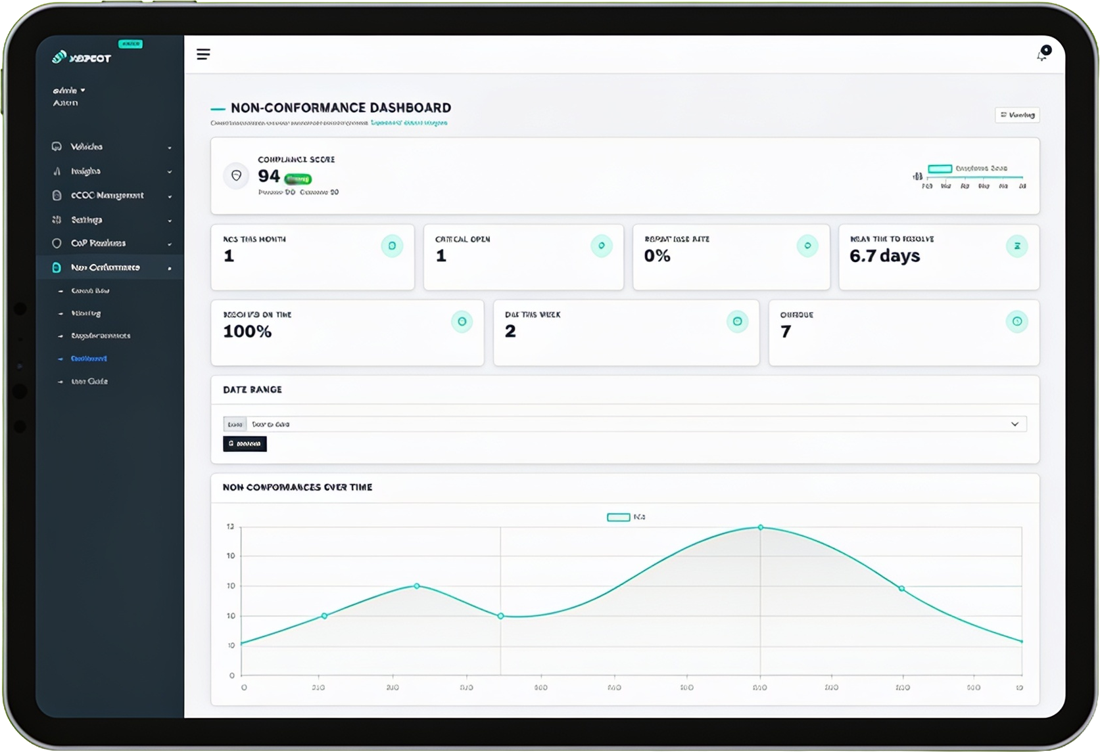The height and width of the screenshot is (752, 1100).
Task: Click the Critical Open card icon
Action: point(601,246)
